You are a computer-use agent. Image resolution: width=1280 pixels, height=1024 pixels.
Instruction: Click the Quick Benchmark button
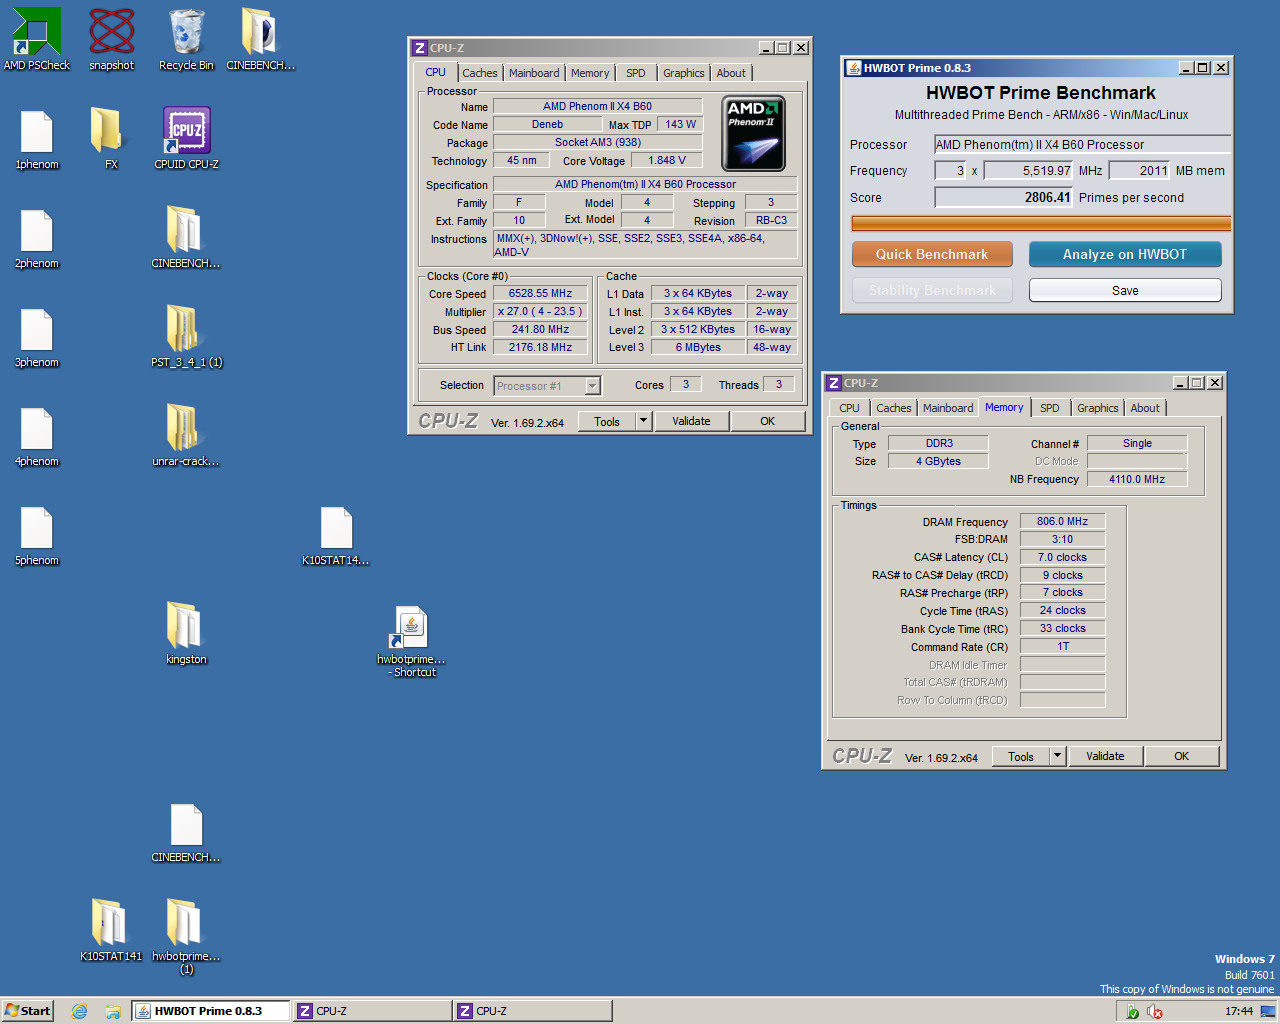(x=932, y=254)
